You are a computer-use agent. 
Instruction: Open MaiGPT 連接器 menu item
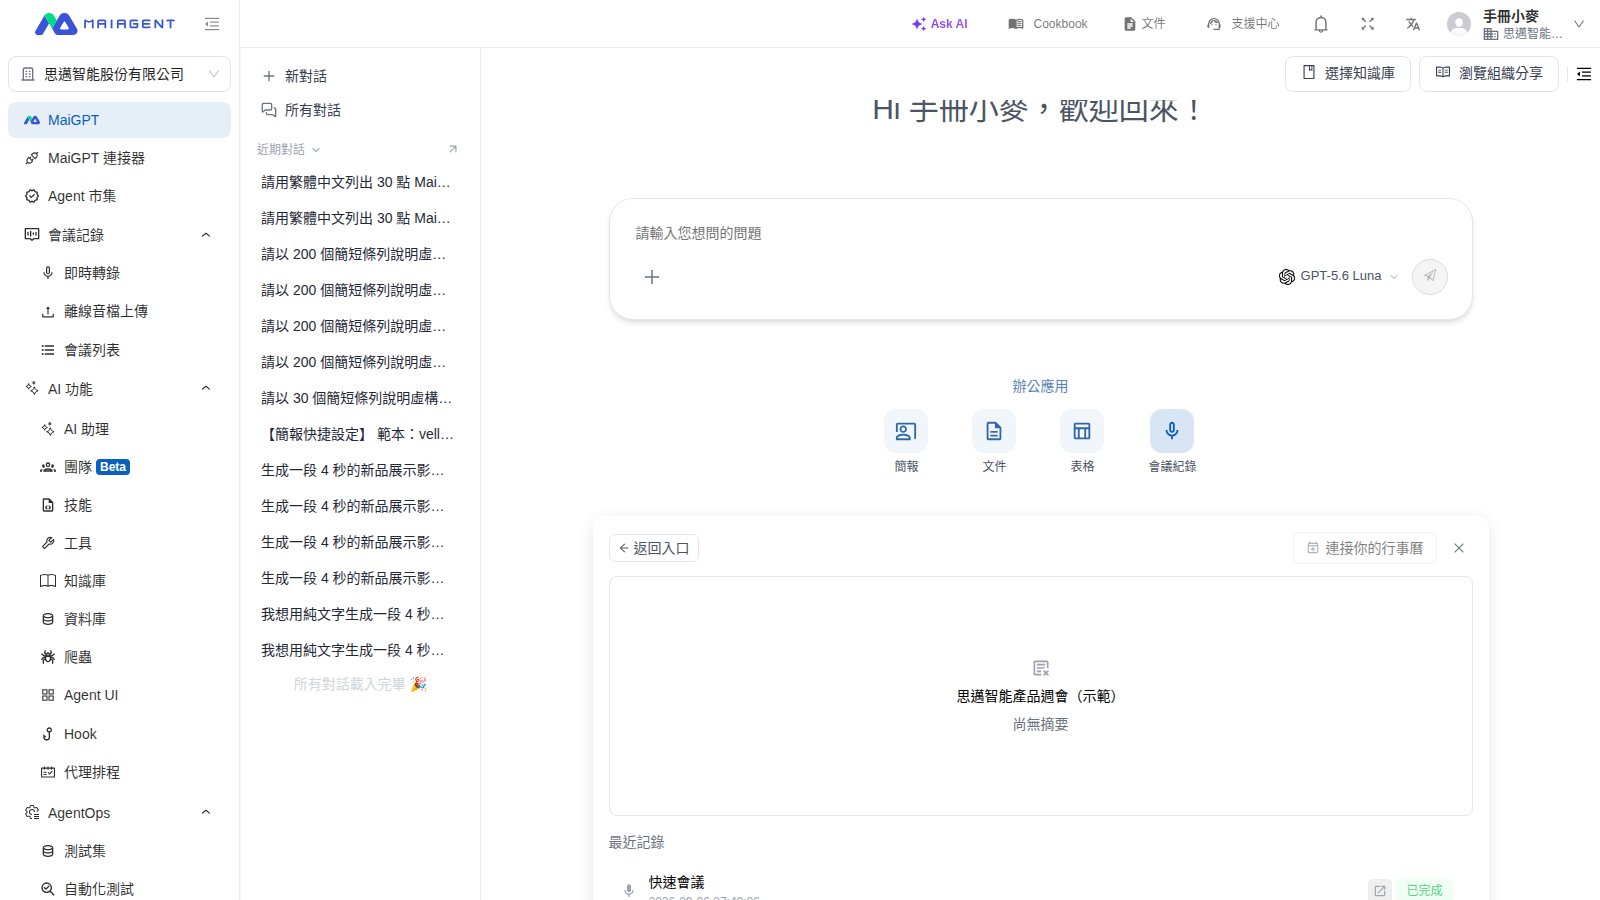tap(119, 158)
